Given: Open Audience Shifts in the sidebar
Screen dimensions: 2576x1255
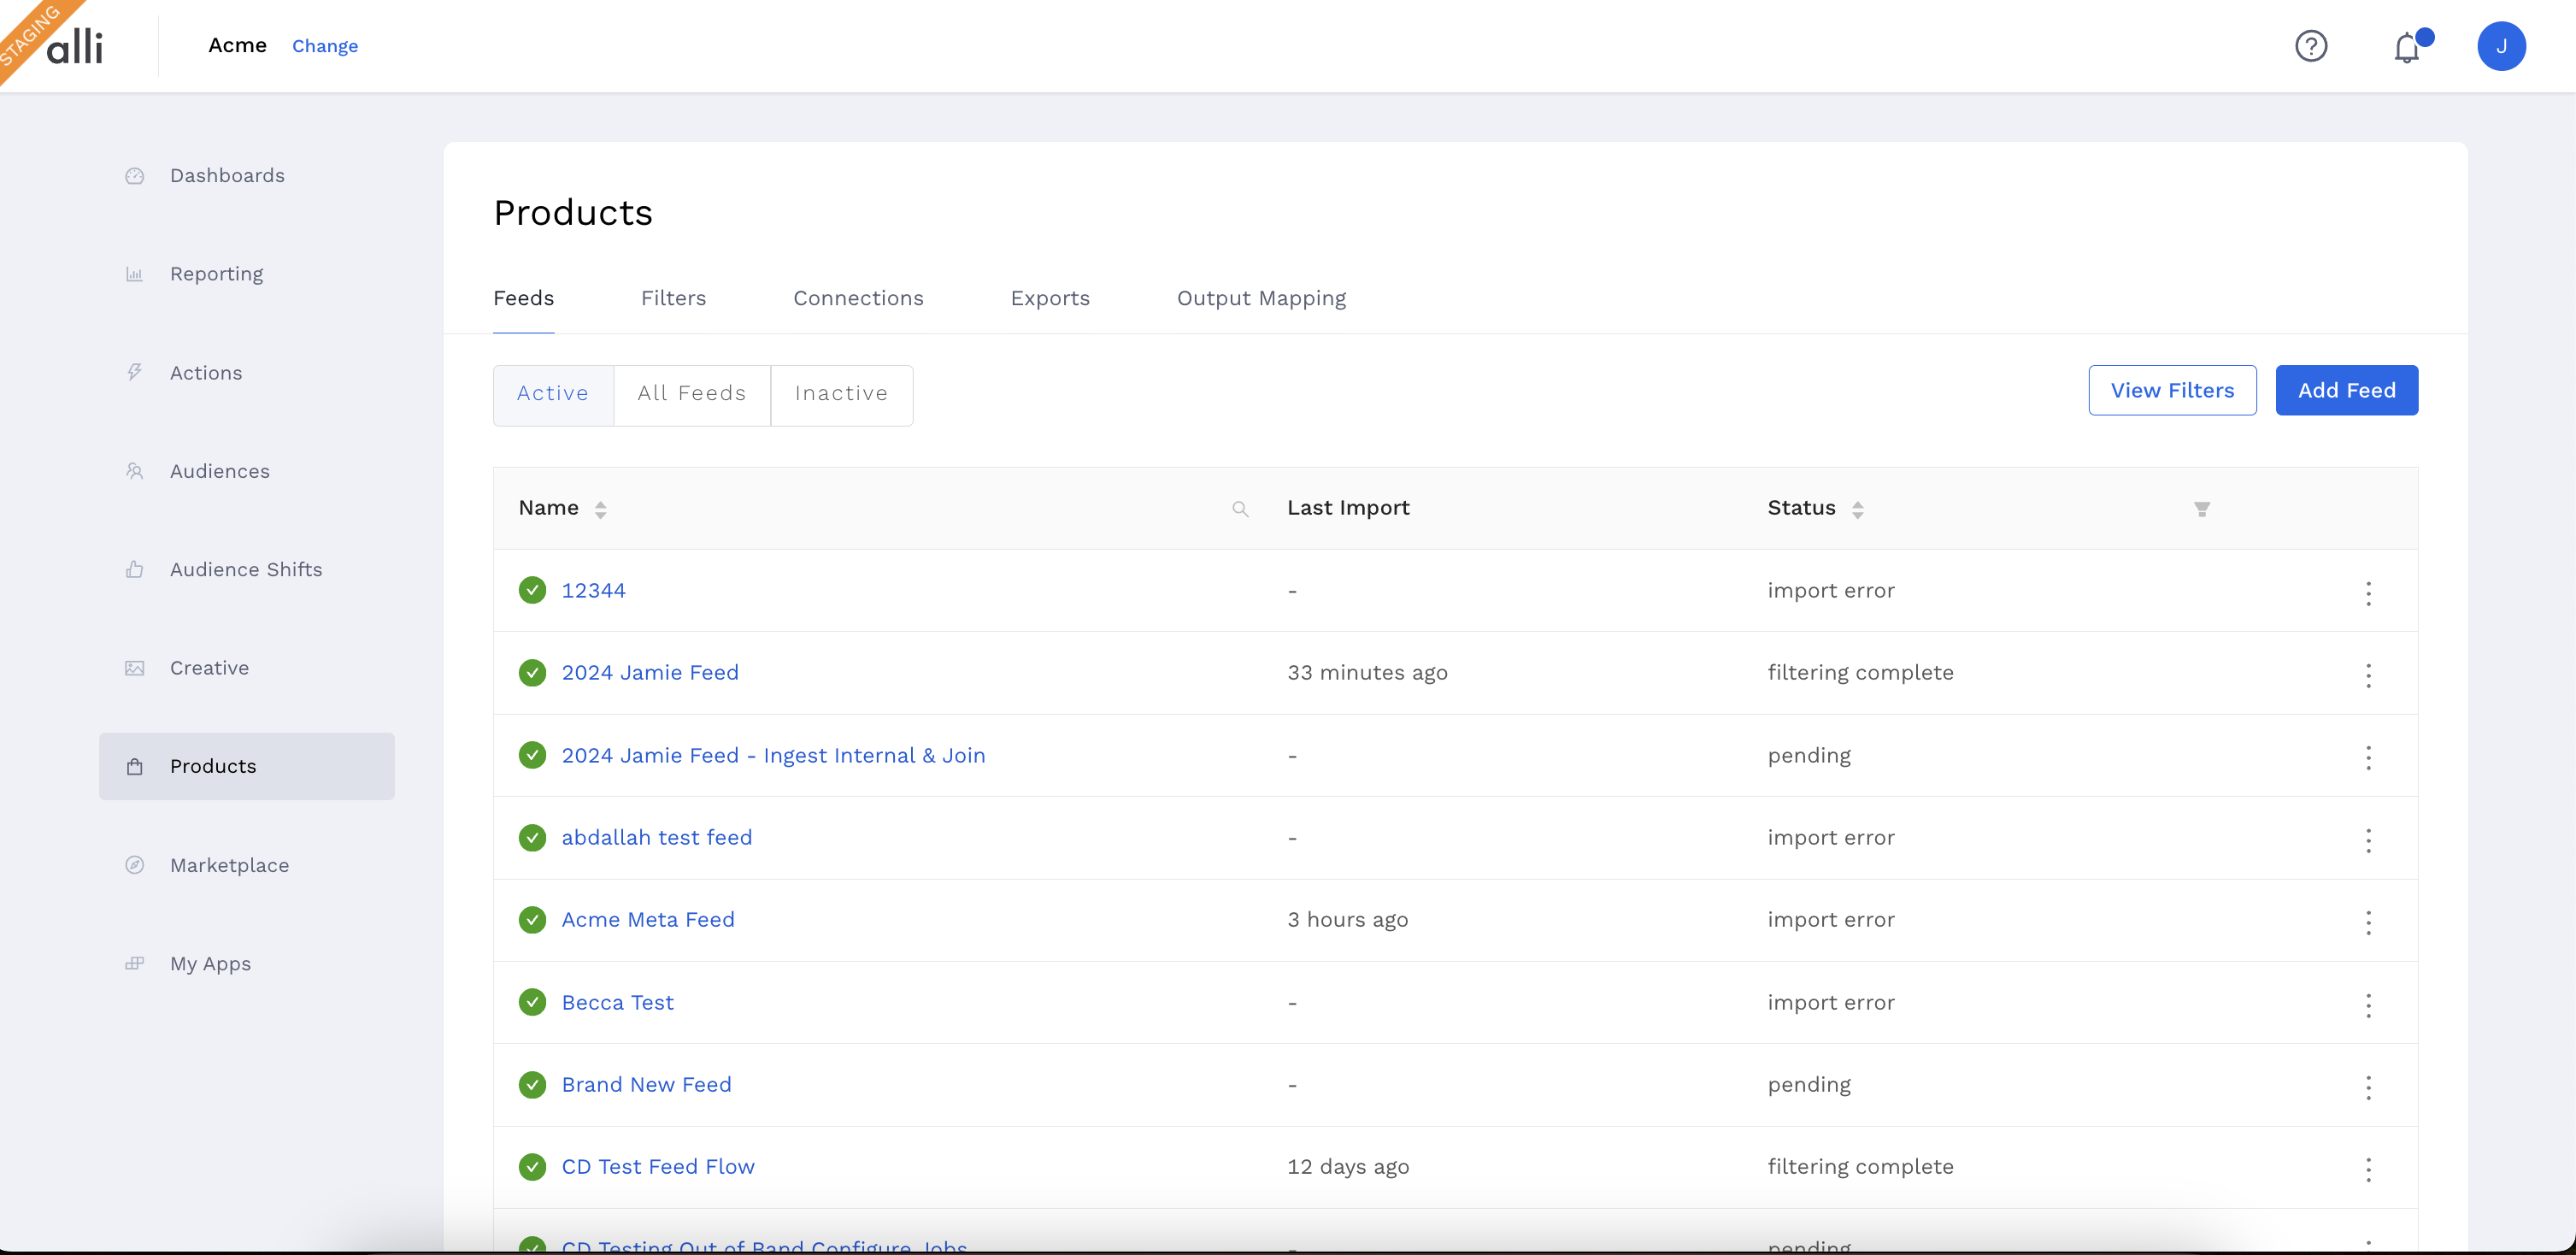Looking at the screenshot, I should point(246,570).
